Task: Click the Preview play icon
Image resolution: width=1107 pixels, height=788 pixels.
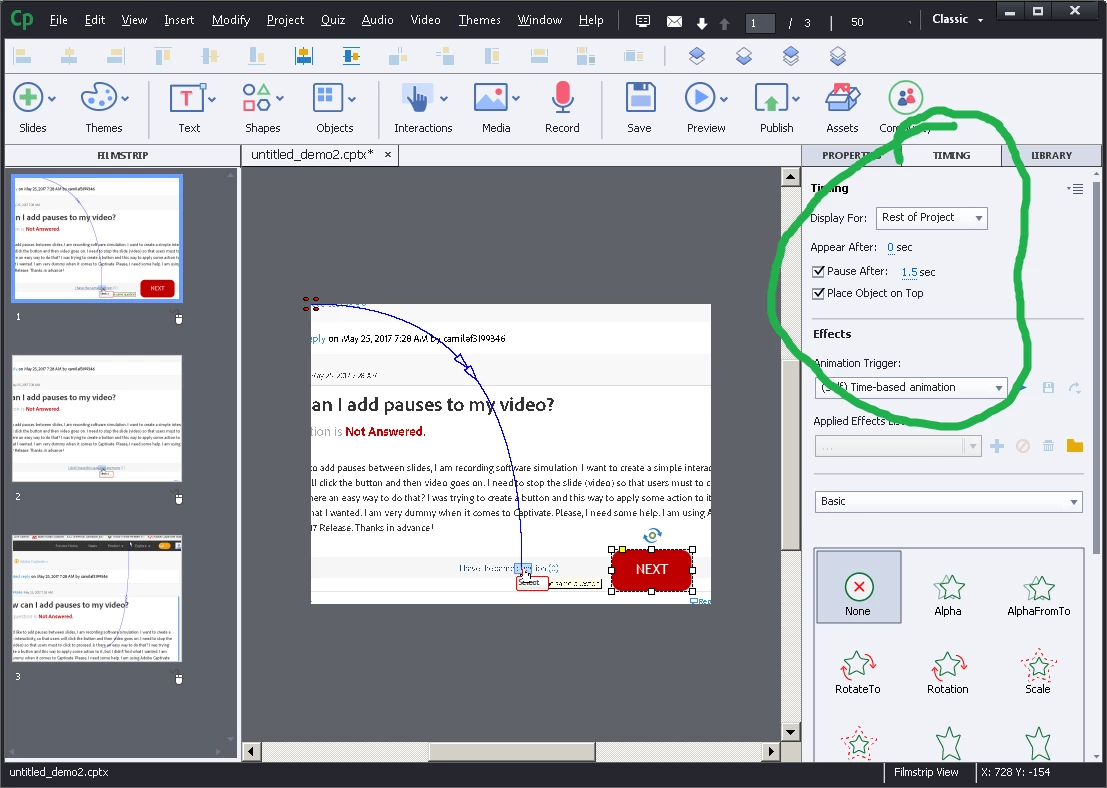Action: (700, 97)
